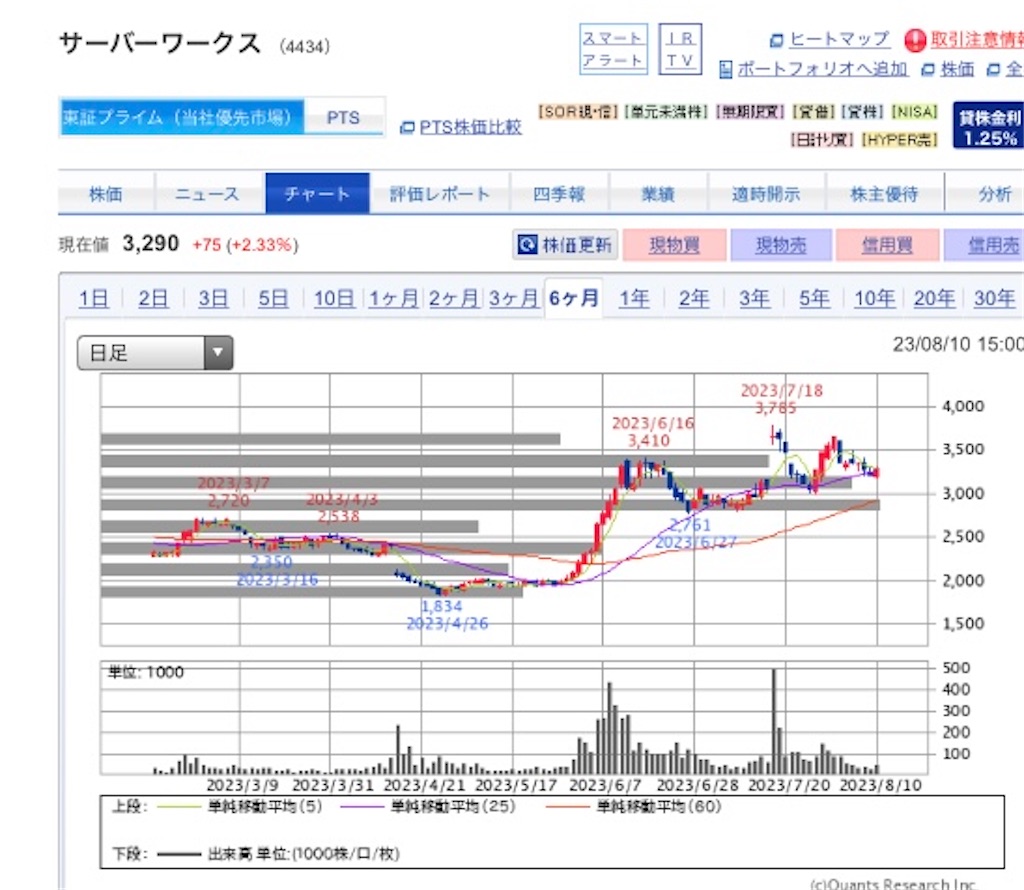The image size is (1024, 890).
Task: Open the 株価 tab
Action: coord(106,194)
